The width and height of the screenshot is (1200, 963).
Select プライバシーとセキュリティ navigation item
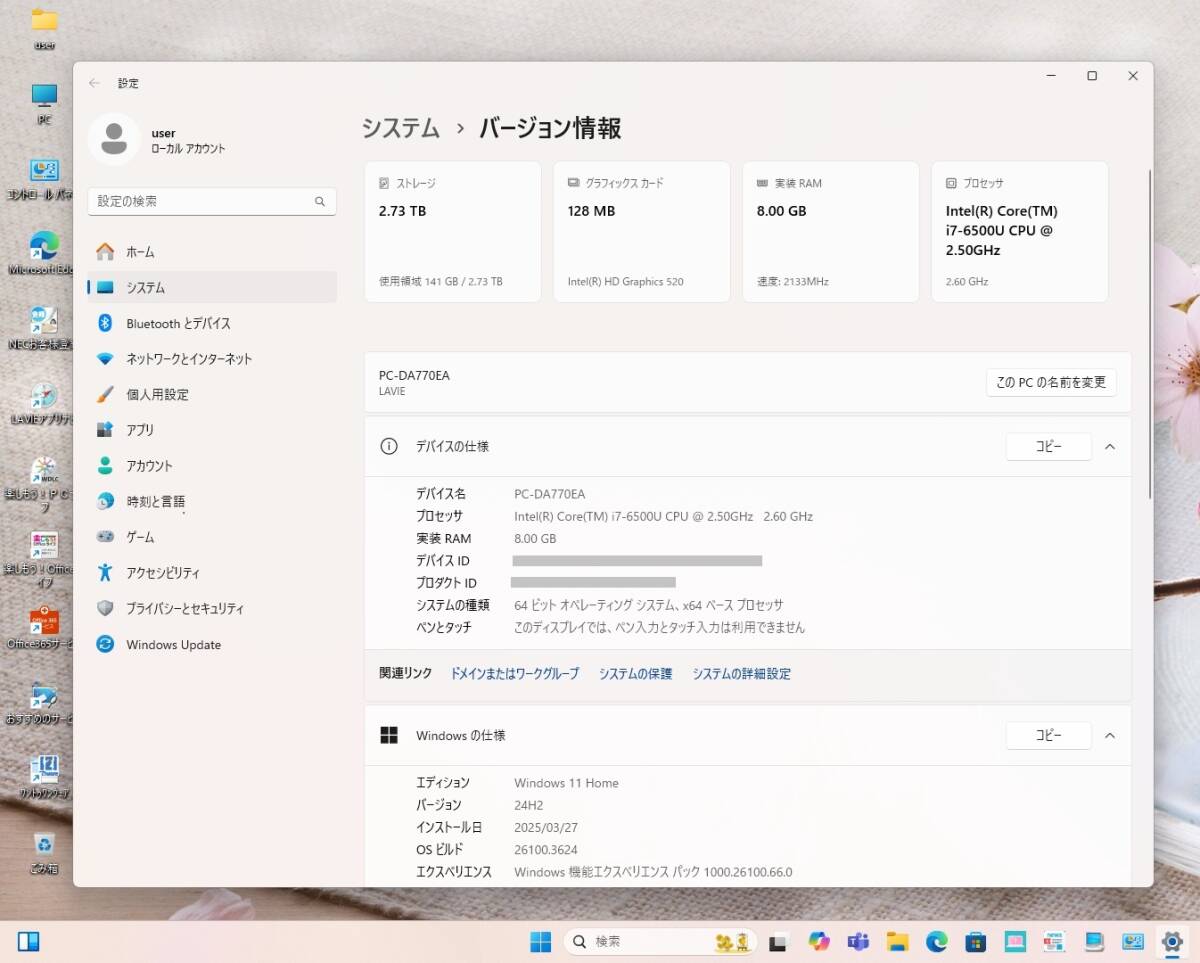[x=212, y=608]
